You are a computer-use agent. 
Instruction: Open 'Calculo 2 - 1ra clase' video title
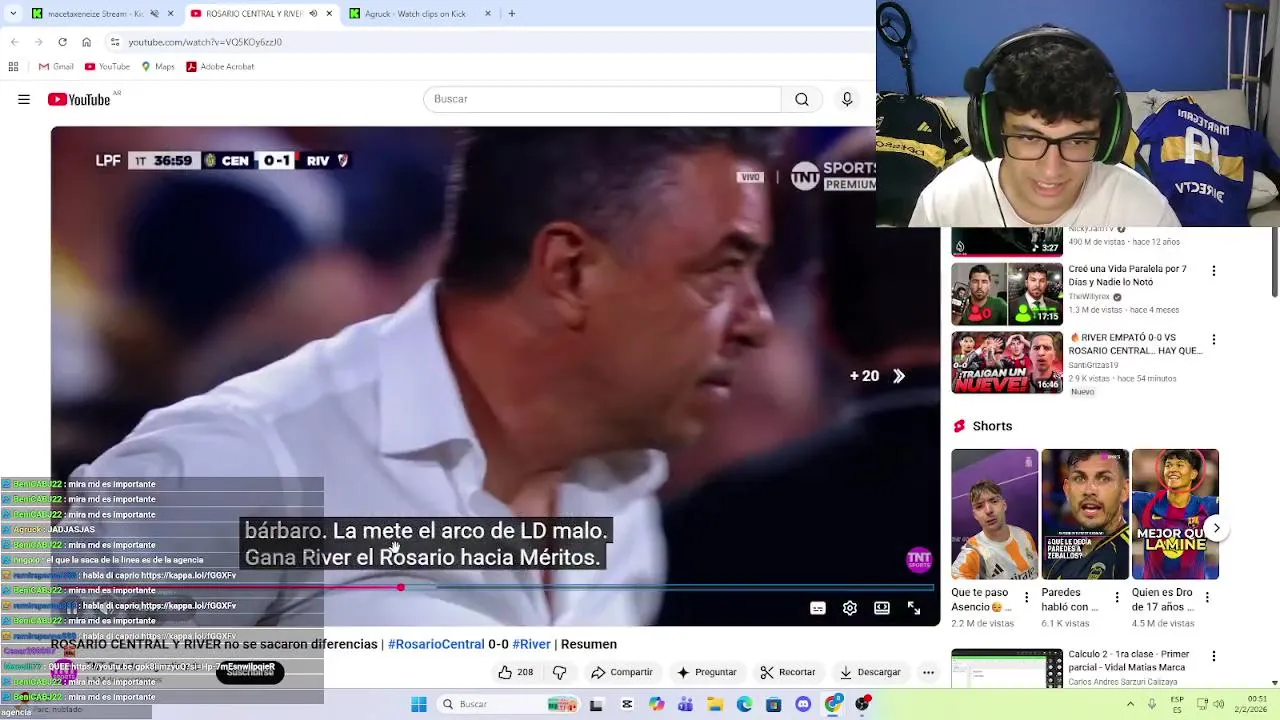1128,661
